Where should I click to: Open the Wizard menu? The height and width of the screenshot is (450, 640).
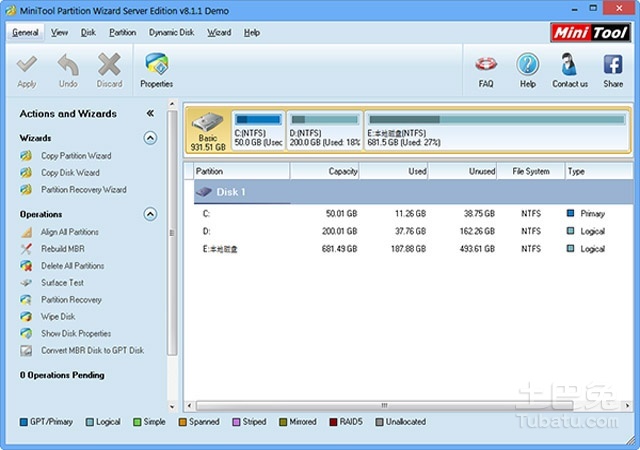219,33
